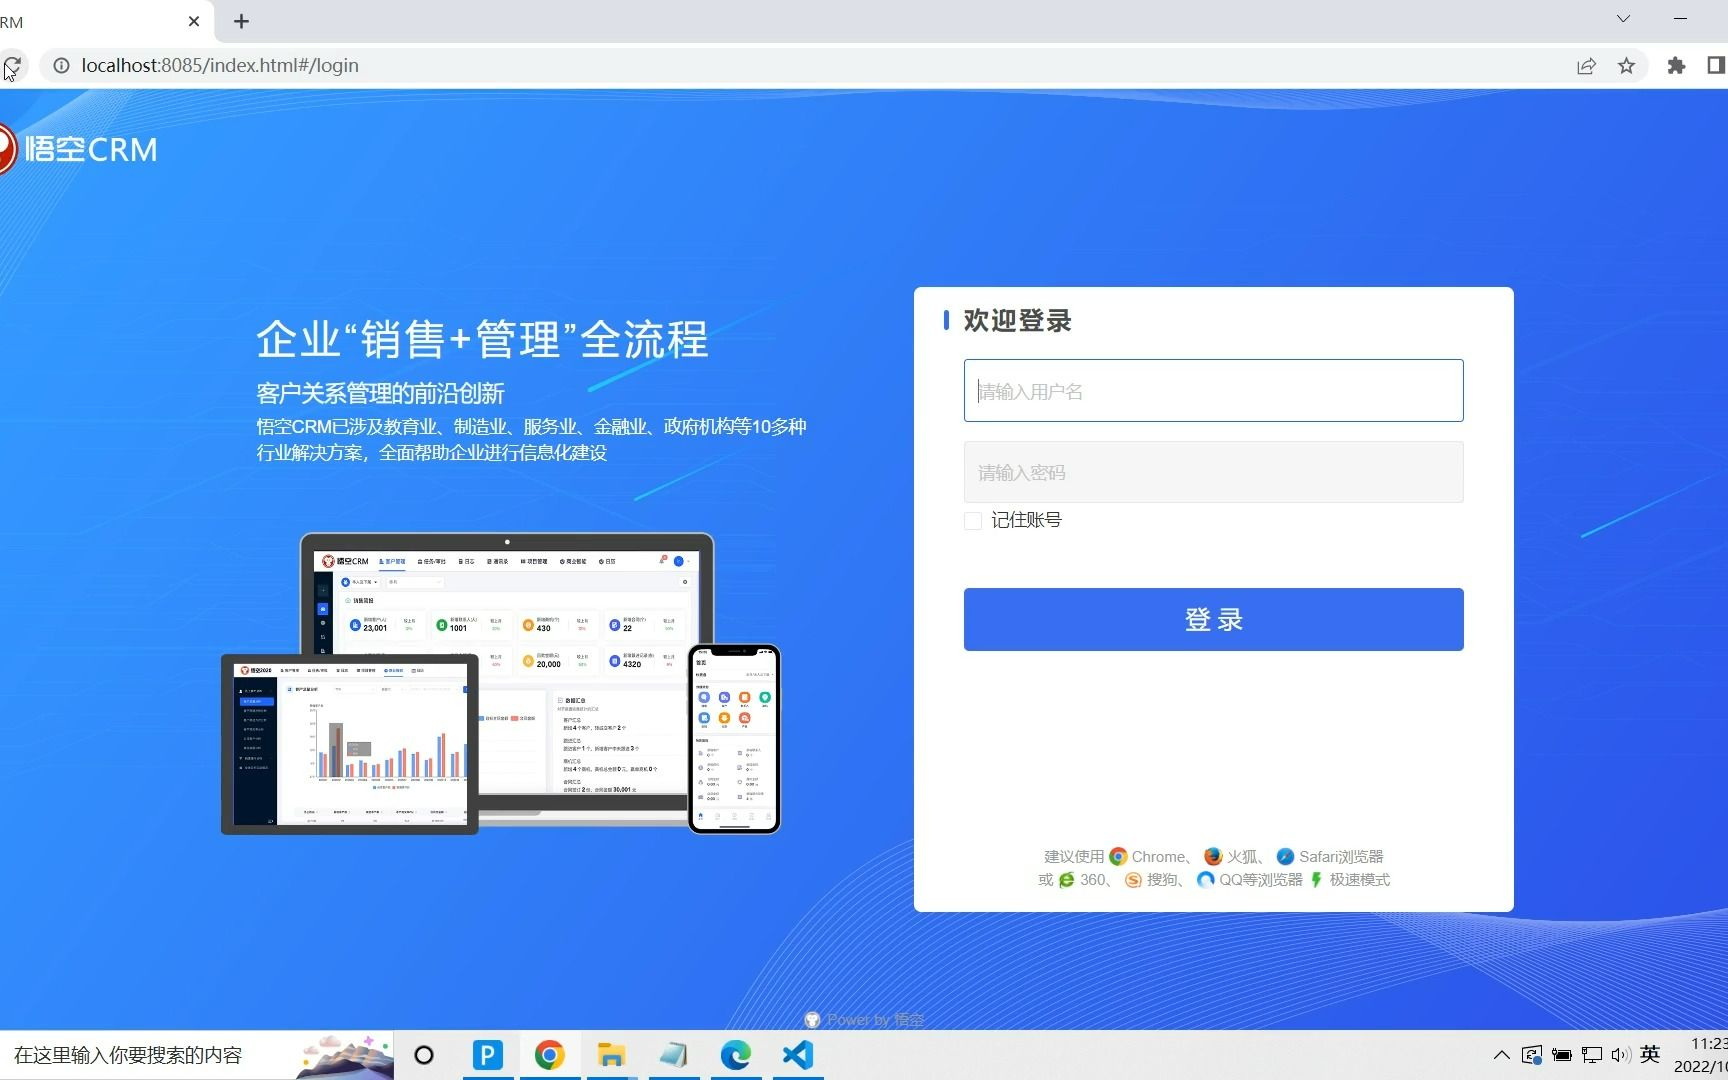Switch the 英 input method indicator
This screenshot has height=1080, width=1728.
pos(1651,1054)
